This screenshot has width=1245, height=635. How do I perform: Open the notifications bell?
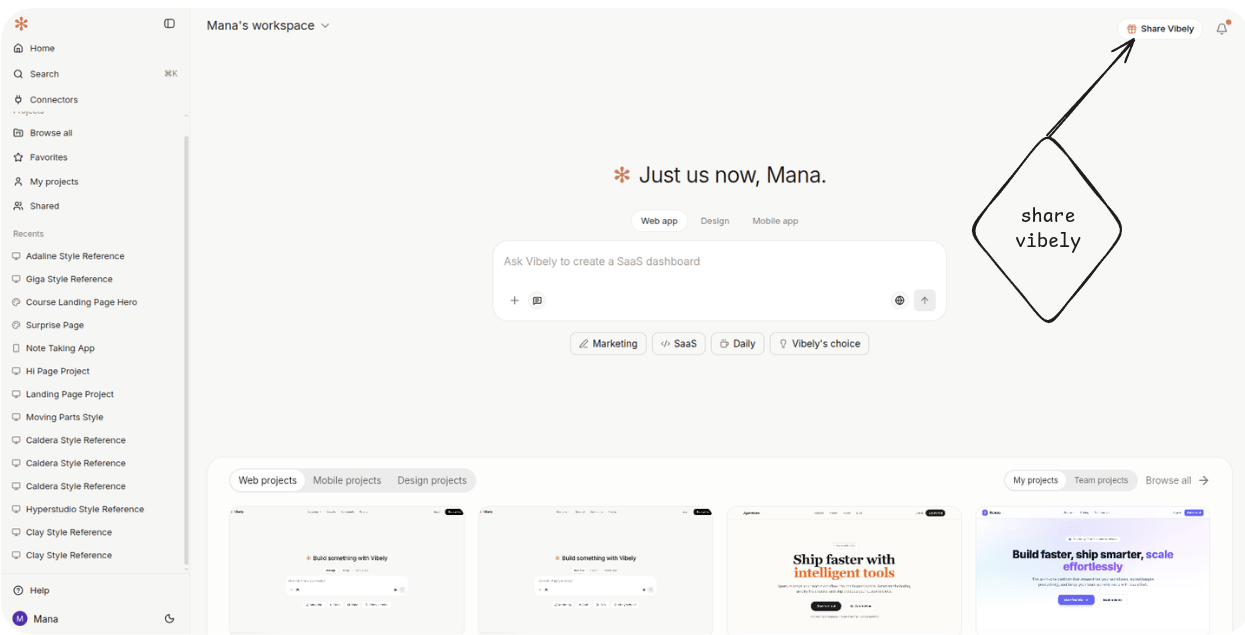click(x=1221, y=29)
